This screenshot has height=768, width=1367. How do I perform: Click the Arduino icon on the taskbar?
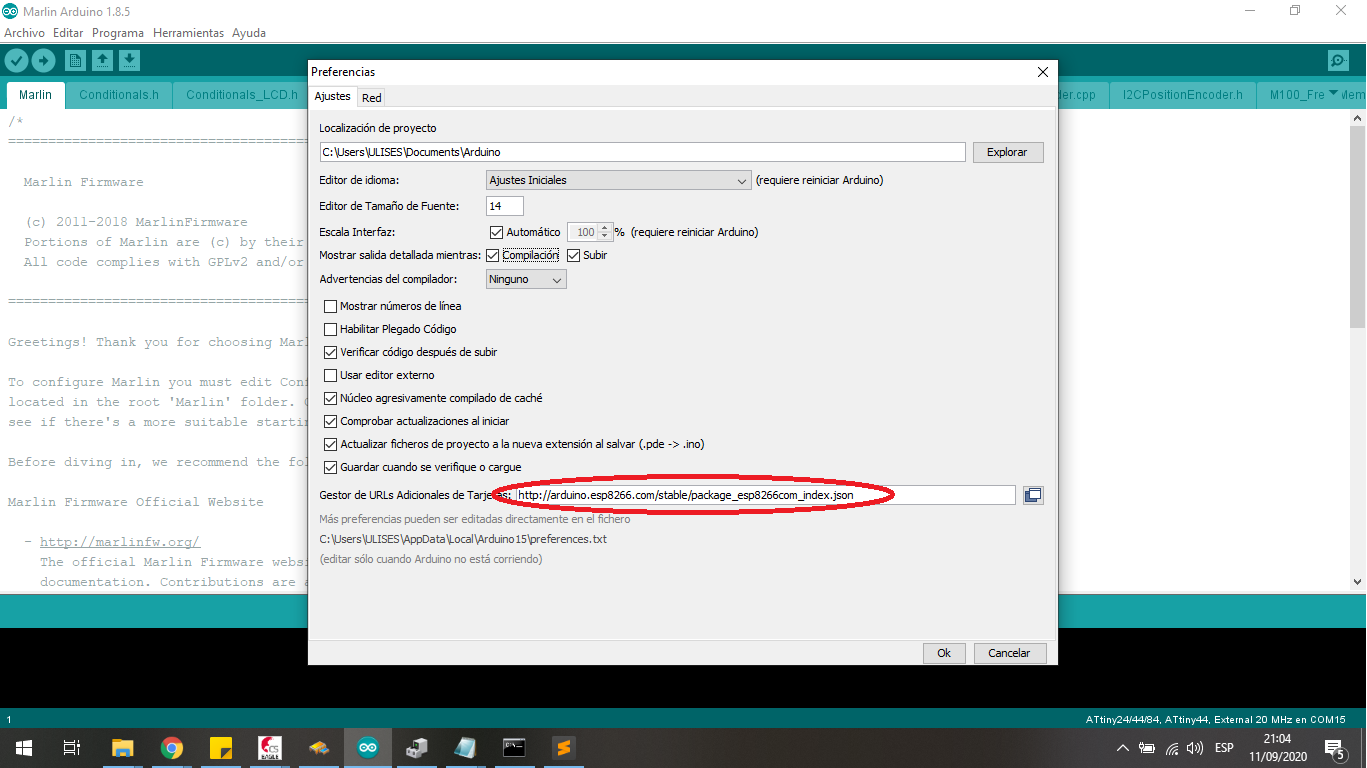[368, 748]
